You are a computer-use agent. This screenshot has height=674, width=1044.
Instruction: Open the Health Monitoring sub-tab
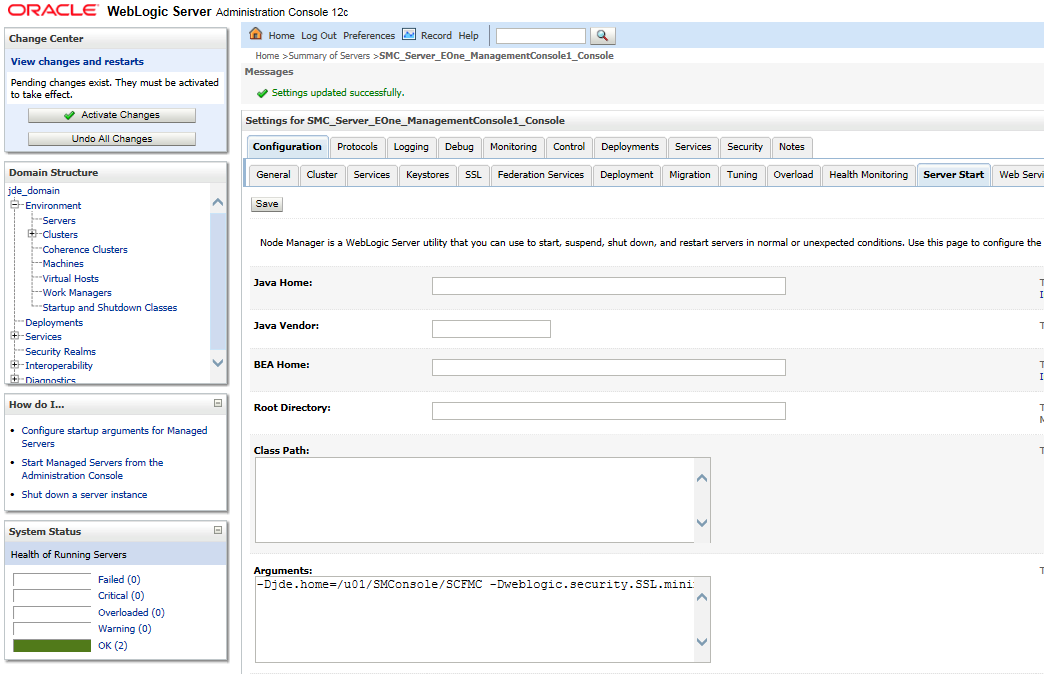pyautogui.click(x=868, y=175)
